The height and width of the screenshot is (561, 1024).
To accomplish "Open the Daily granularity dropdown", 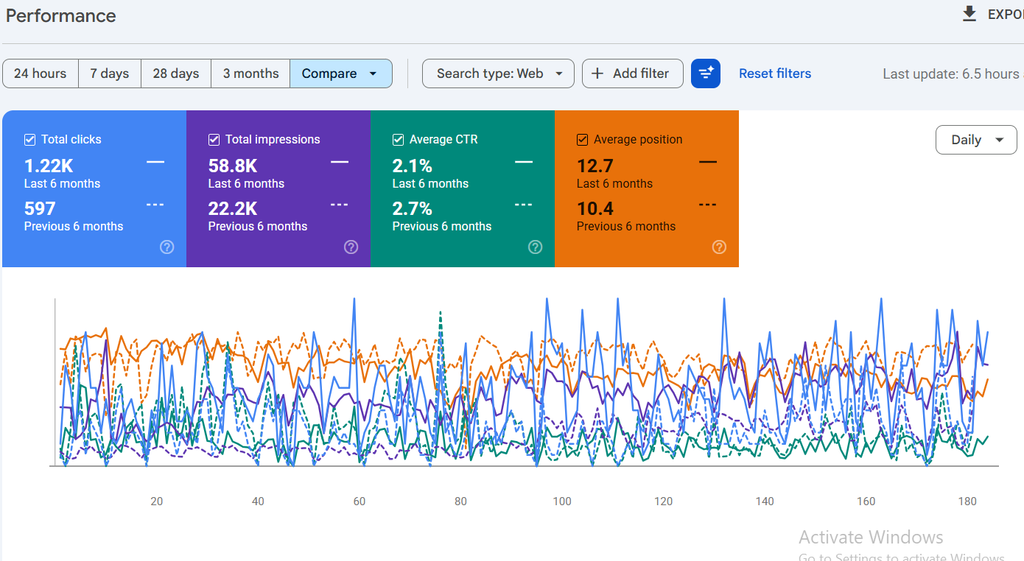I will (976, 140).
